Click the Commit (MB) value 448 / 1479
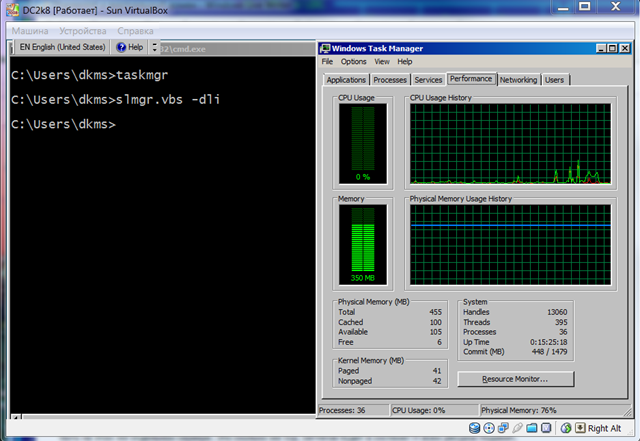 pos(549,352)
